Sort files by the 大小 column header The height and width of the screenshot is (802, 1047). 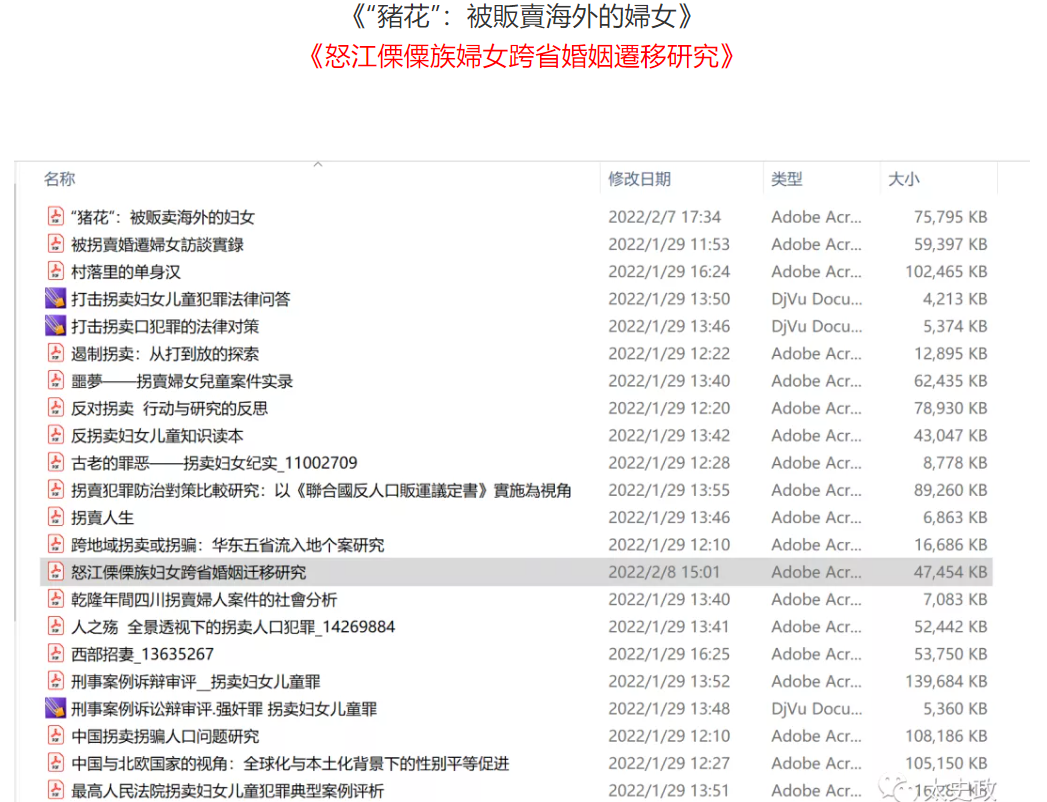coord(903,179)
